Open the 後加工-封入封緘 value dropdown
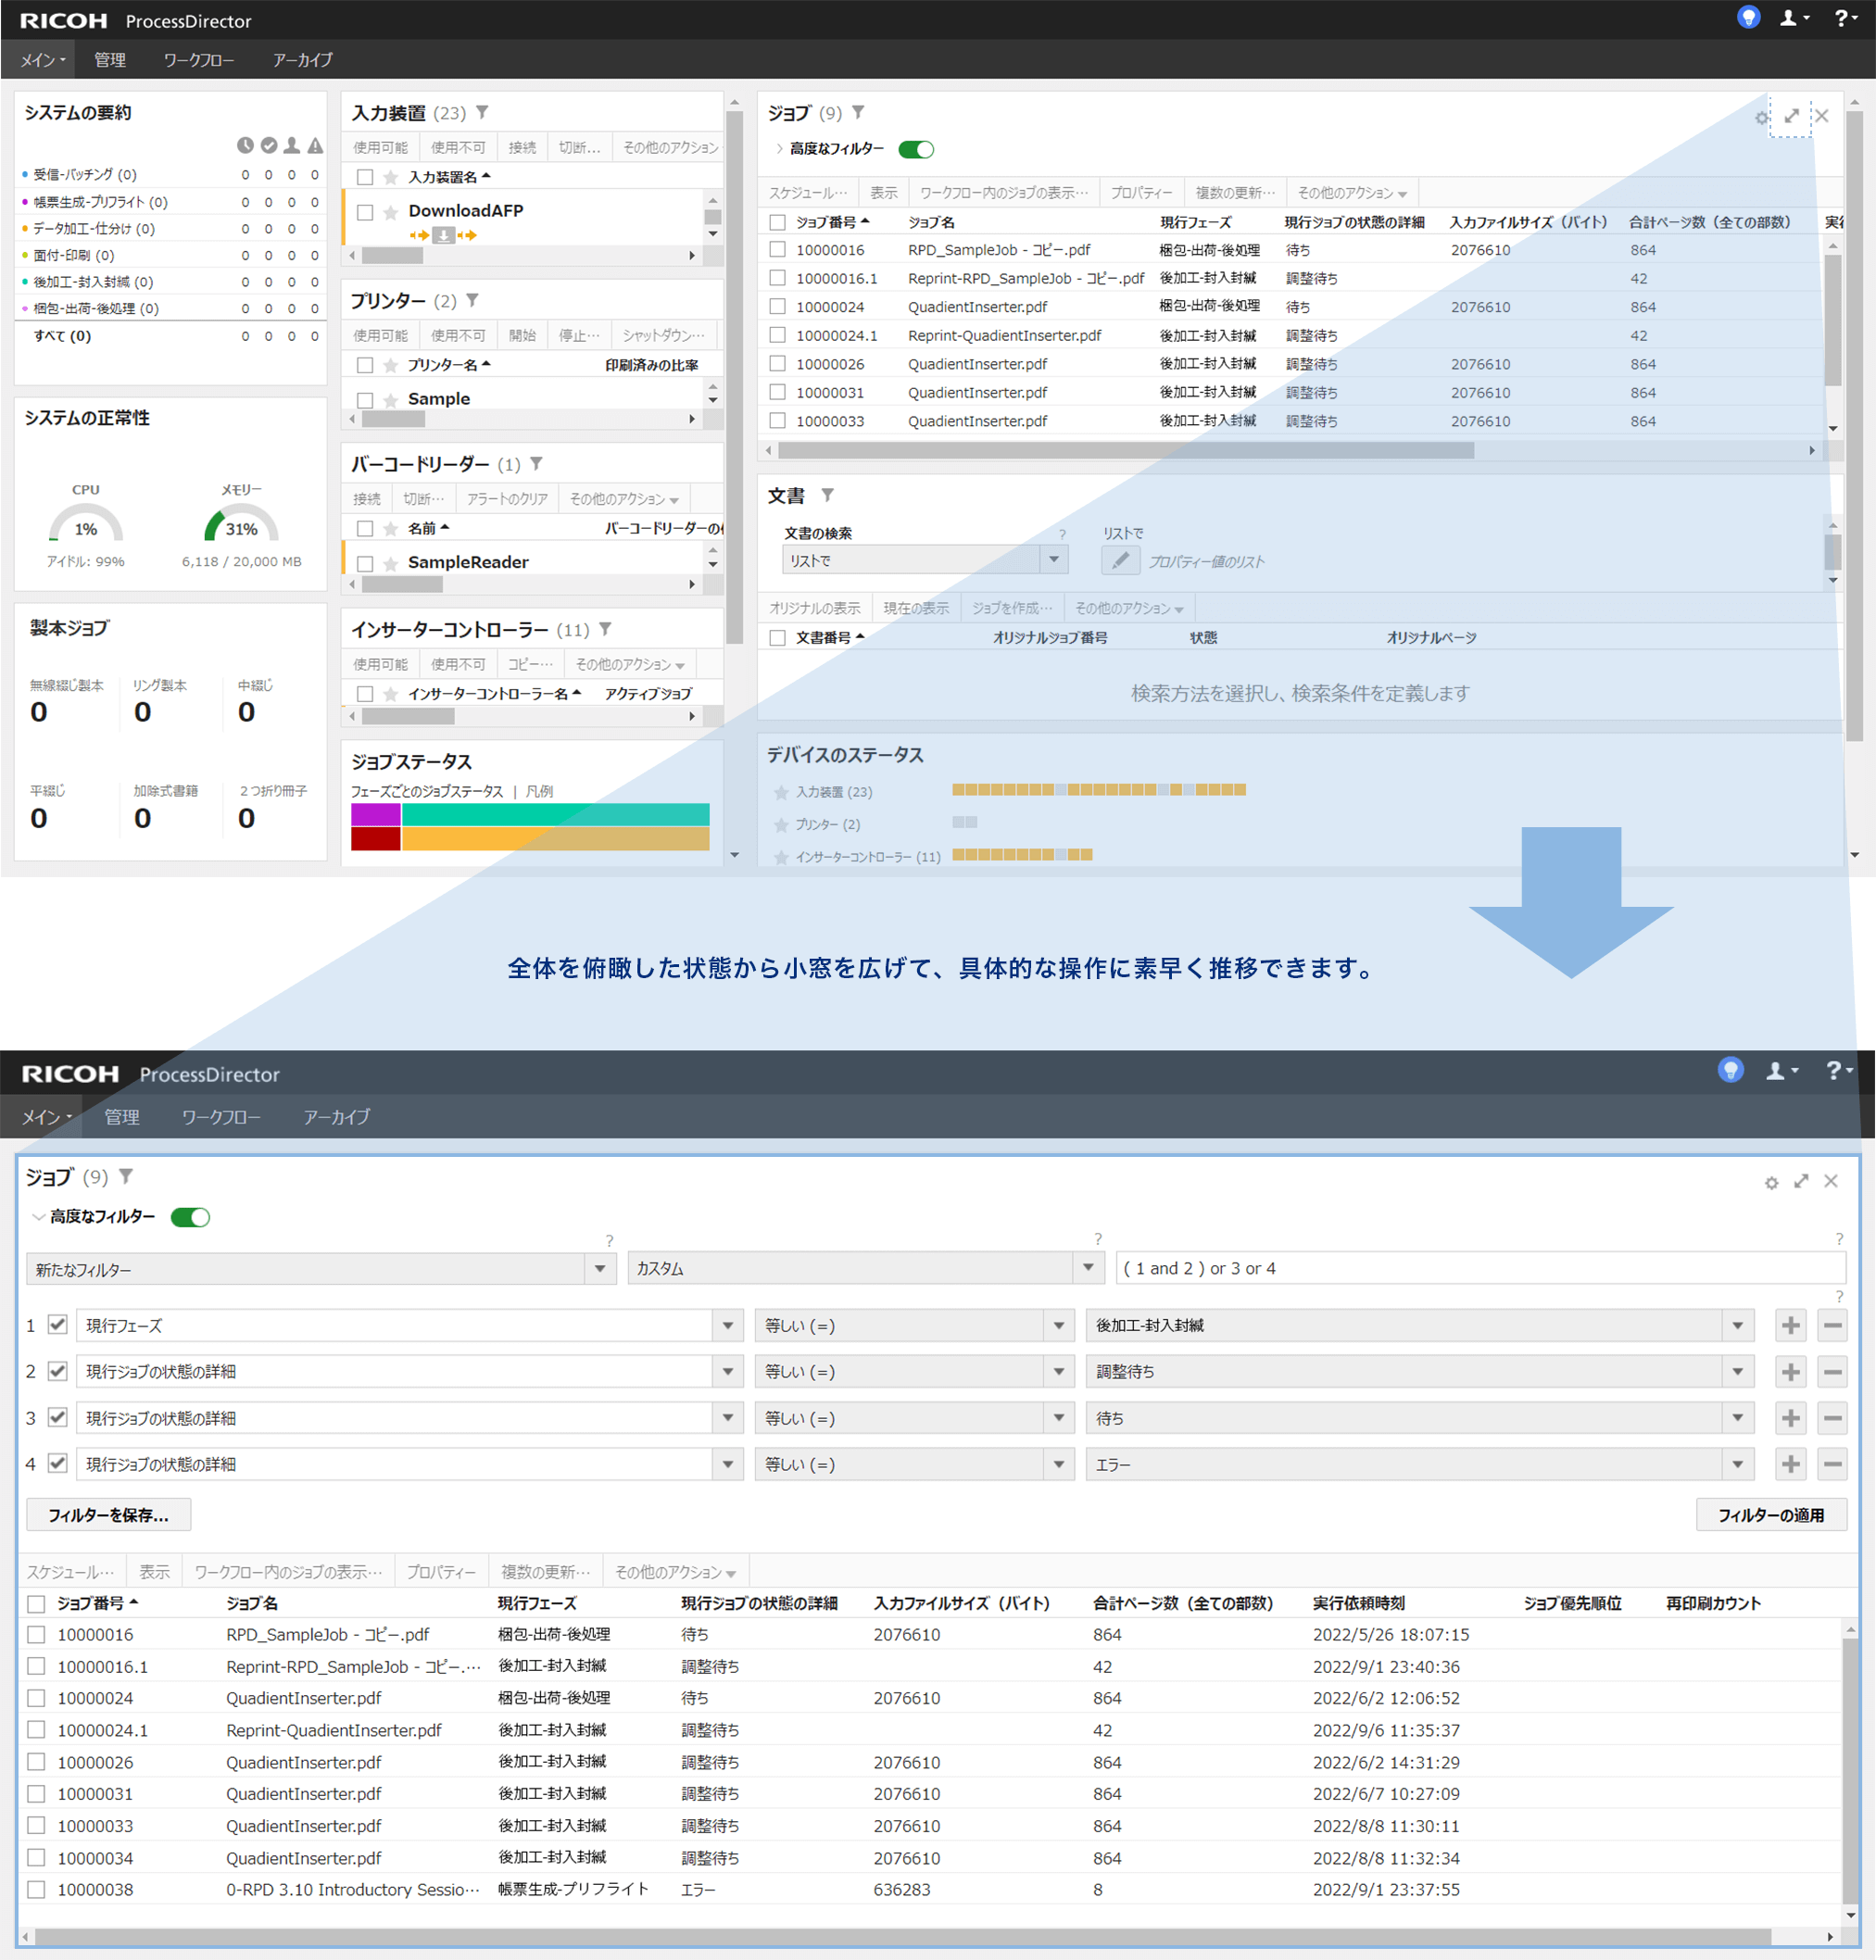The width and height of the screenshot is (1876, 1960). click(x=1738, y=1326)
